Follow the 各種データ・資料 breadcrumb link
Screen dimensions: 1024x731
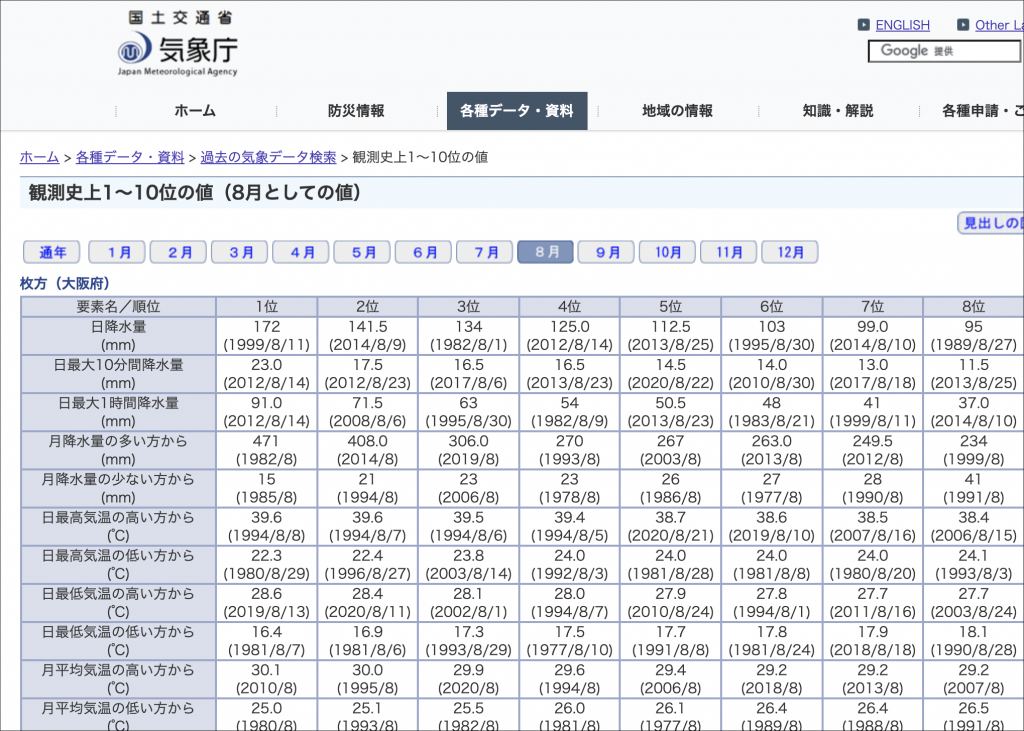click(130, 157)
